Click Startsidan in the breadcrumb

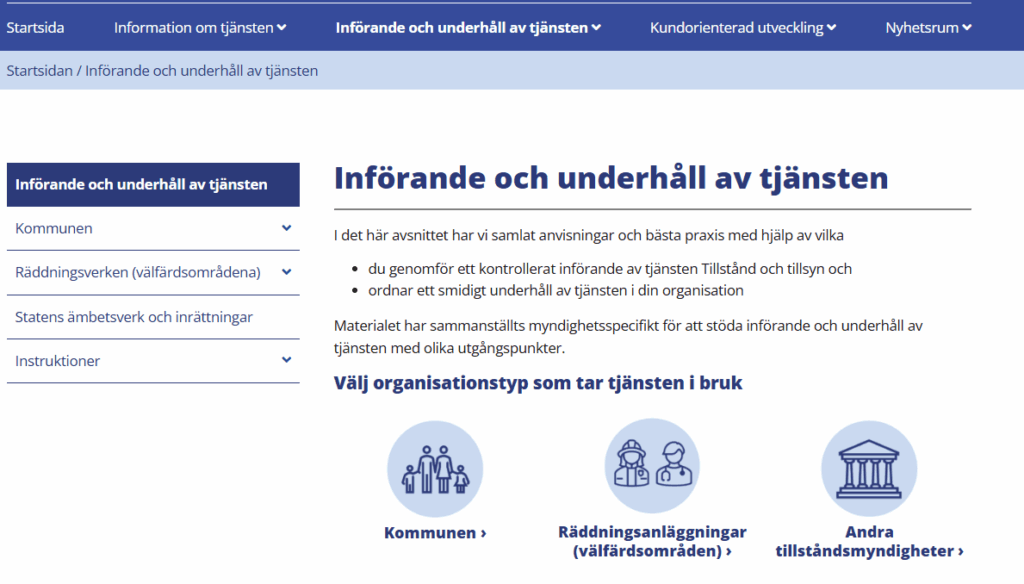click(39, 71)
